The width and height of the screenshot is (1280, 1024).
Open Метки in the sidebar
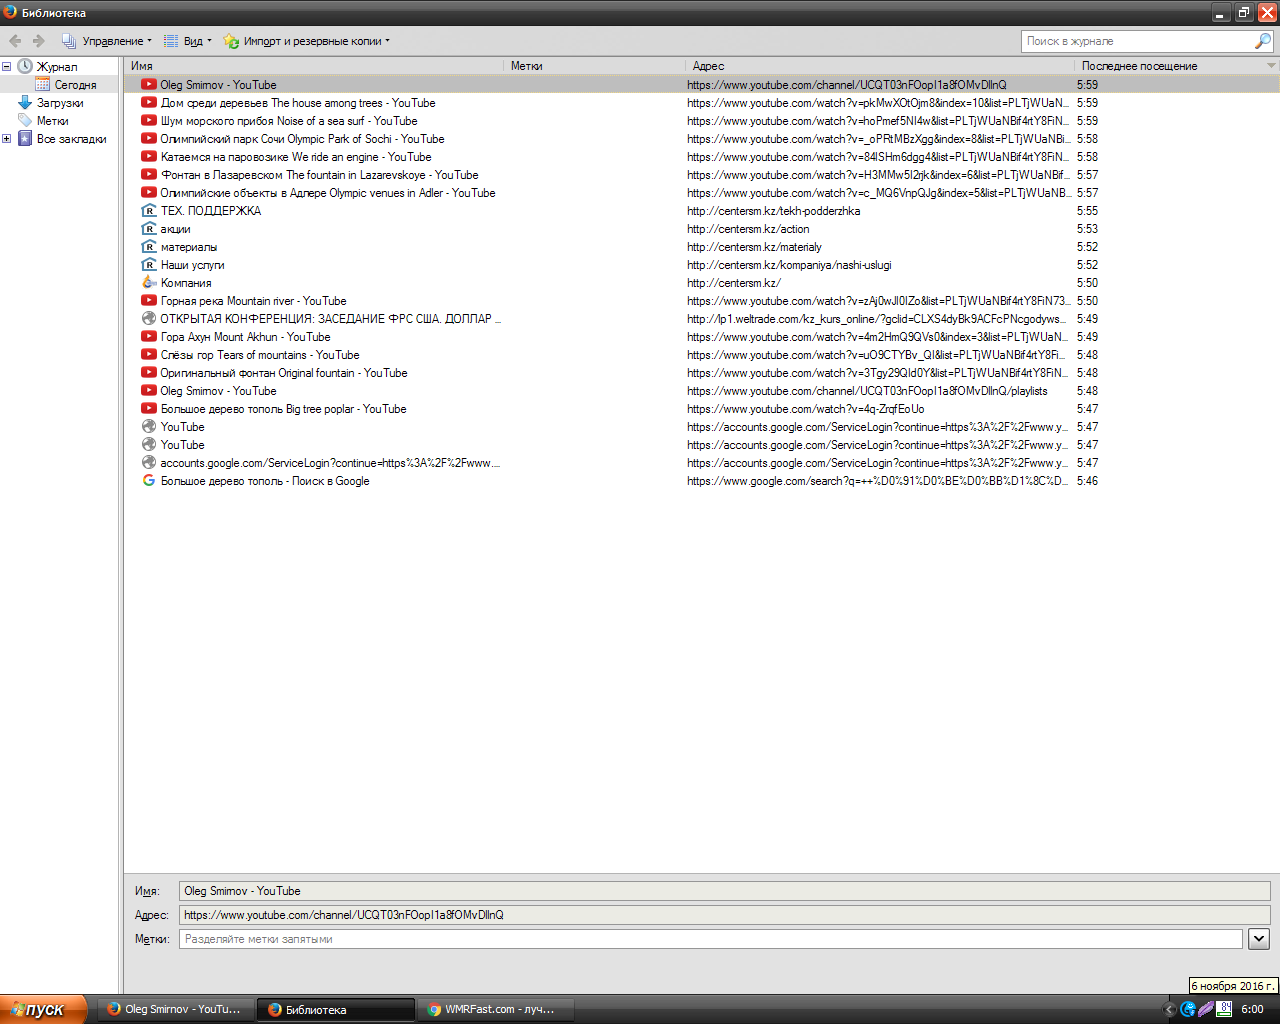click(52, 121)
